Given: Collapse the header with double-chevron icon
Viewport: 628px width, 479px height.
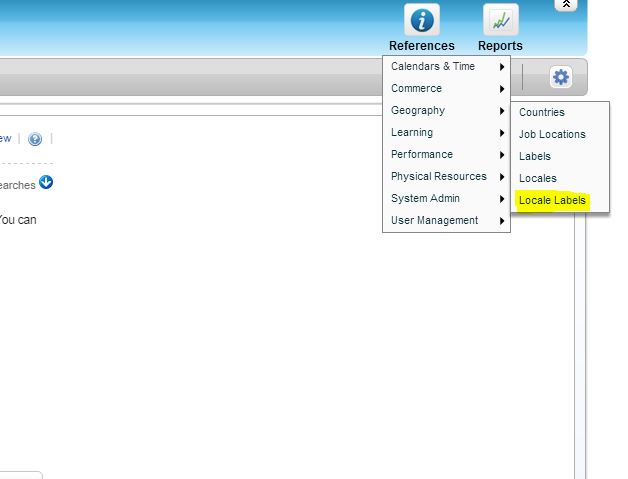Looking at the screenshot, I should [566, 4].
